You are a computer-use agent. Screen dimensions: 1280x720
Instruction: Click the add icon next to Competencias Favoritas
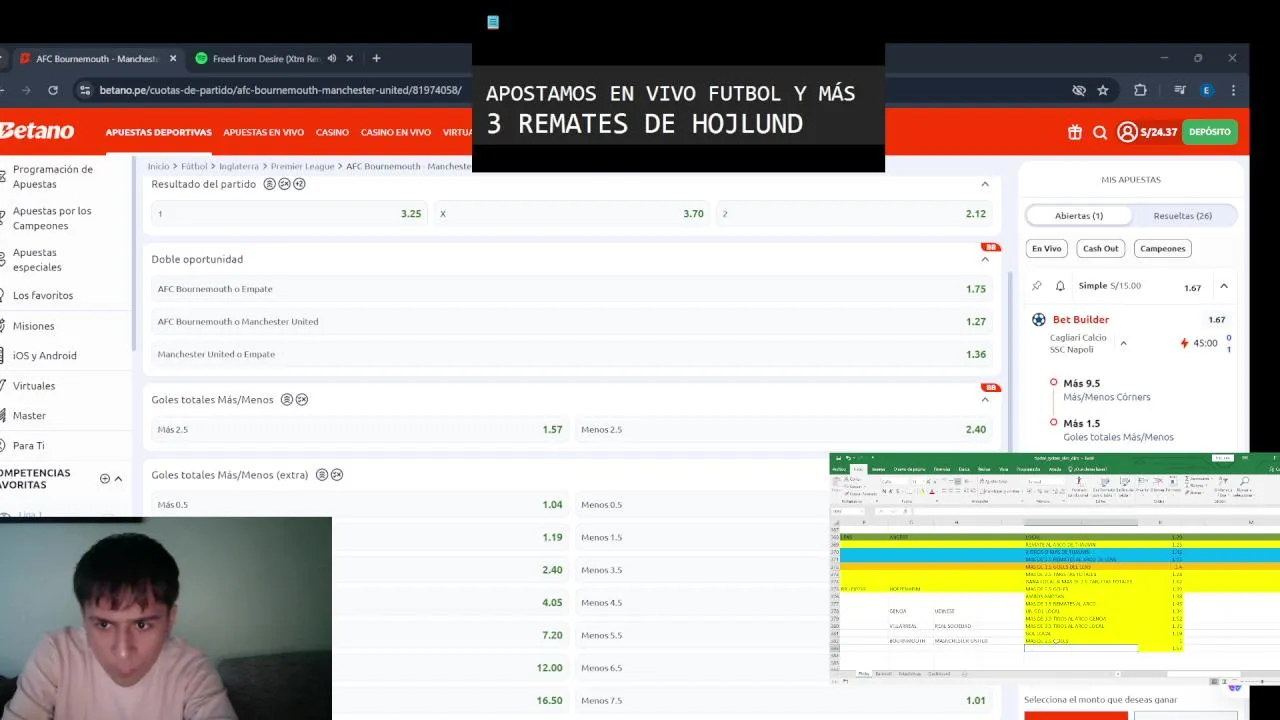click(105, 479)
